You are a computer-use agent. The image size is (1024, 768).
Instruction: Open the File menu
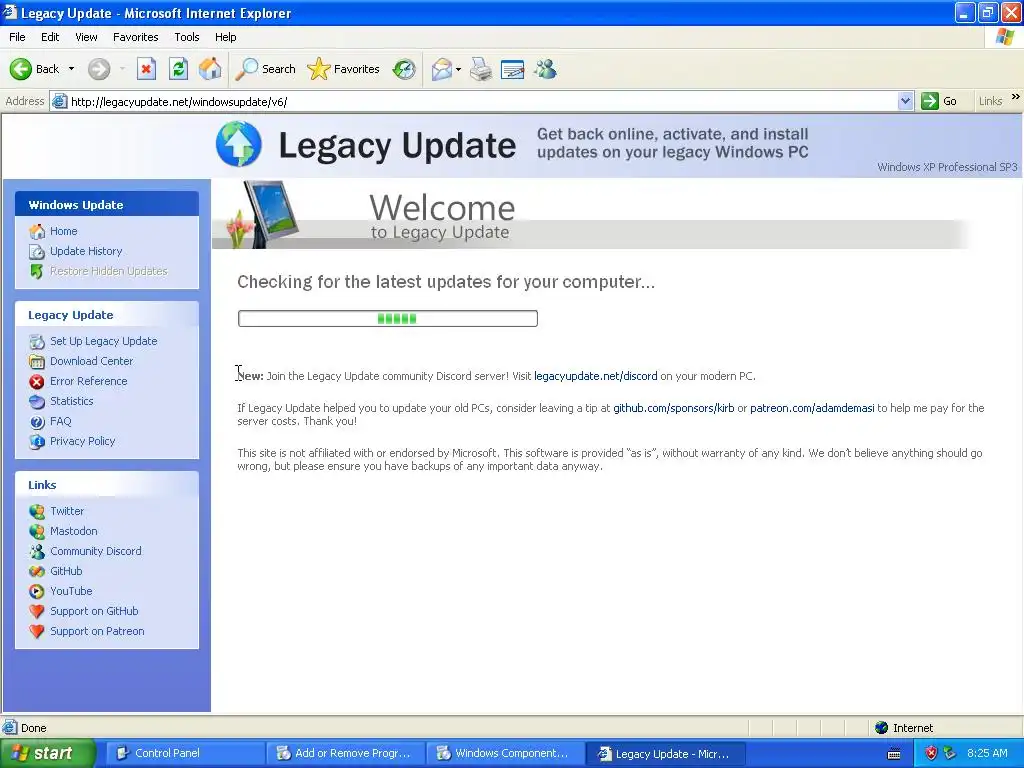click(18, 37)
